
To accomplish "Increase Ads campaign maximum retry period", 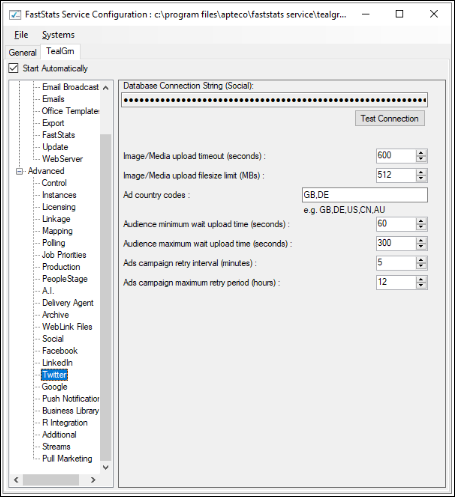I will click(x=421, y=279).
